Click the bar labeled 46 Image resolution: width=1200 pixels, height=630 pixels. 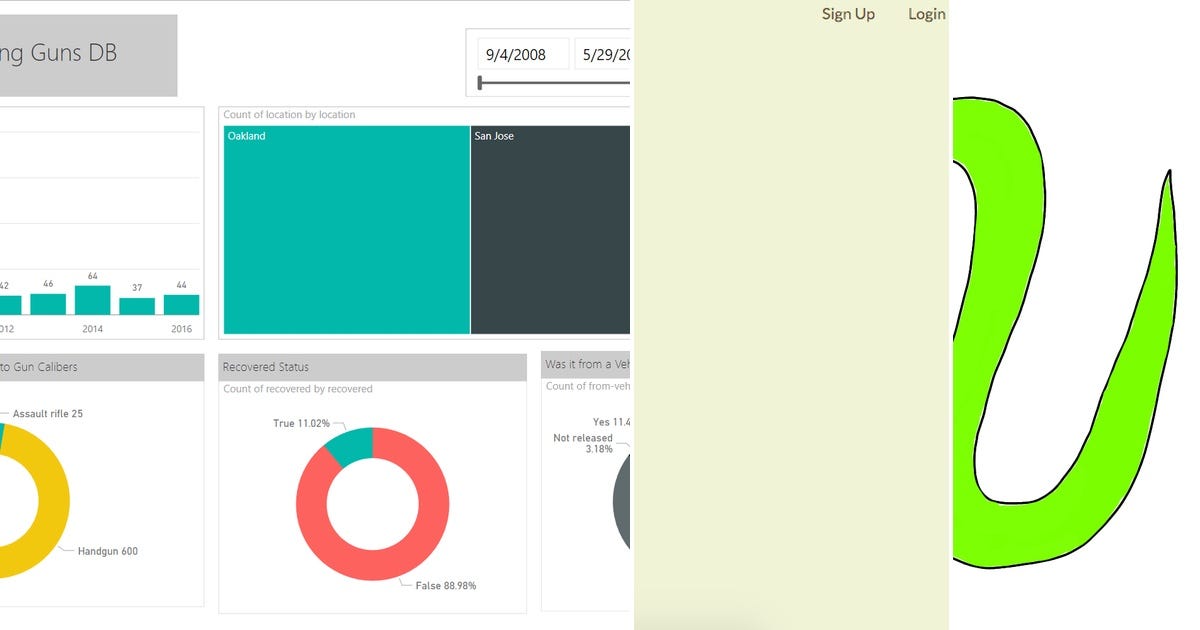(x=48, y=304)
